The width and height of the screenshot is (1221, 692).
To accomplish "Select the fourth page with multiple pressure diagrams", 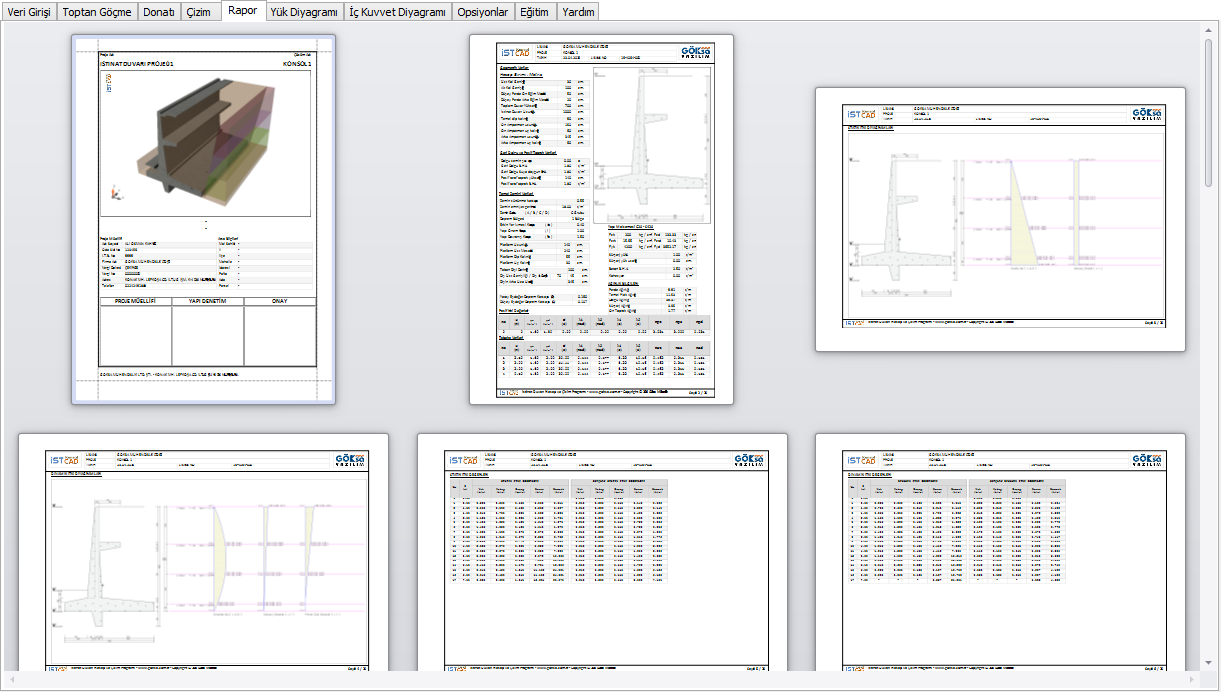I will [204, 552].
